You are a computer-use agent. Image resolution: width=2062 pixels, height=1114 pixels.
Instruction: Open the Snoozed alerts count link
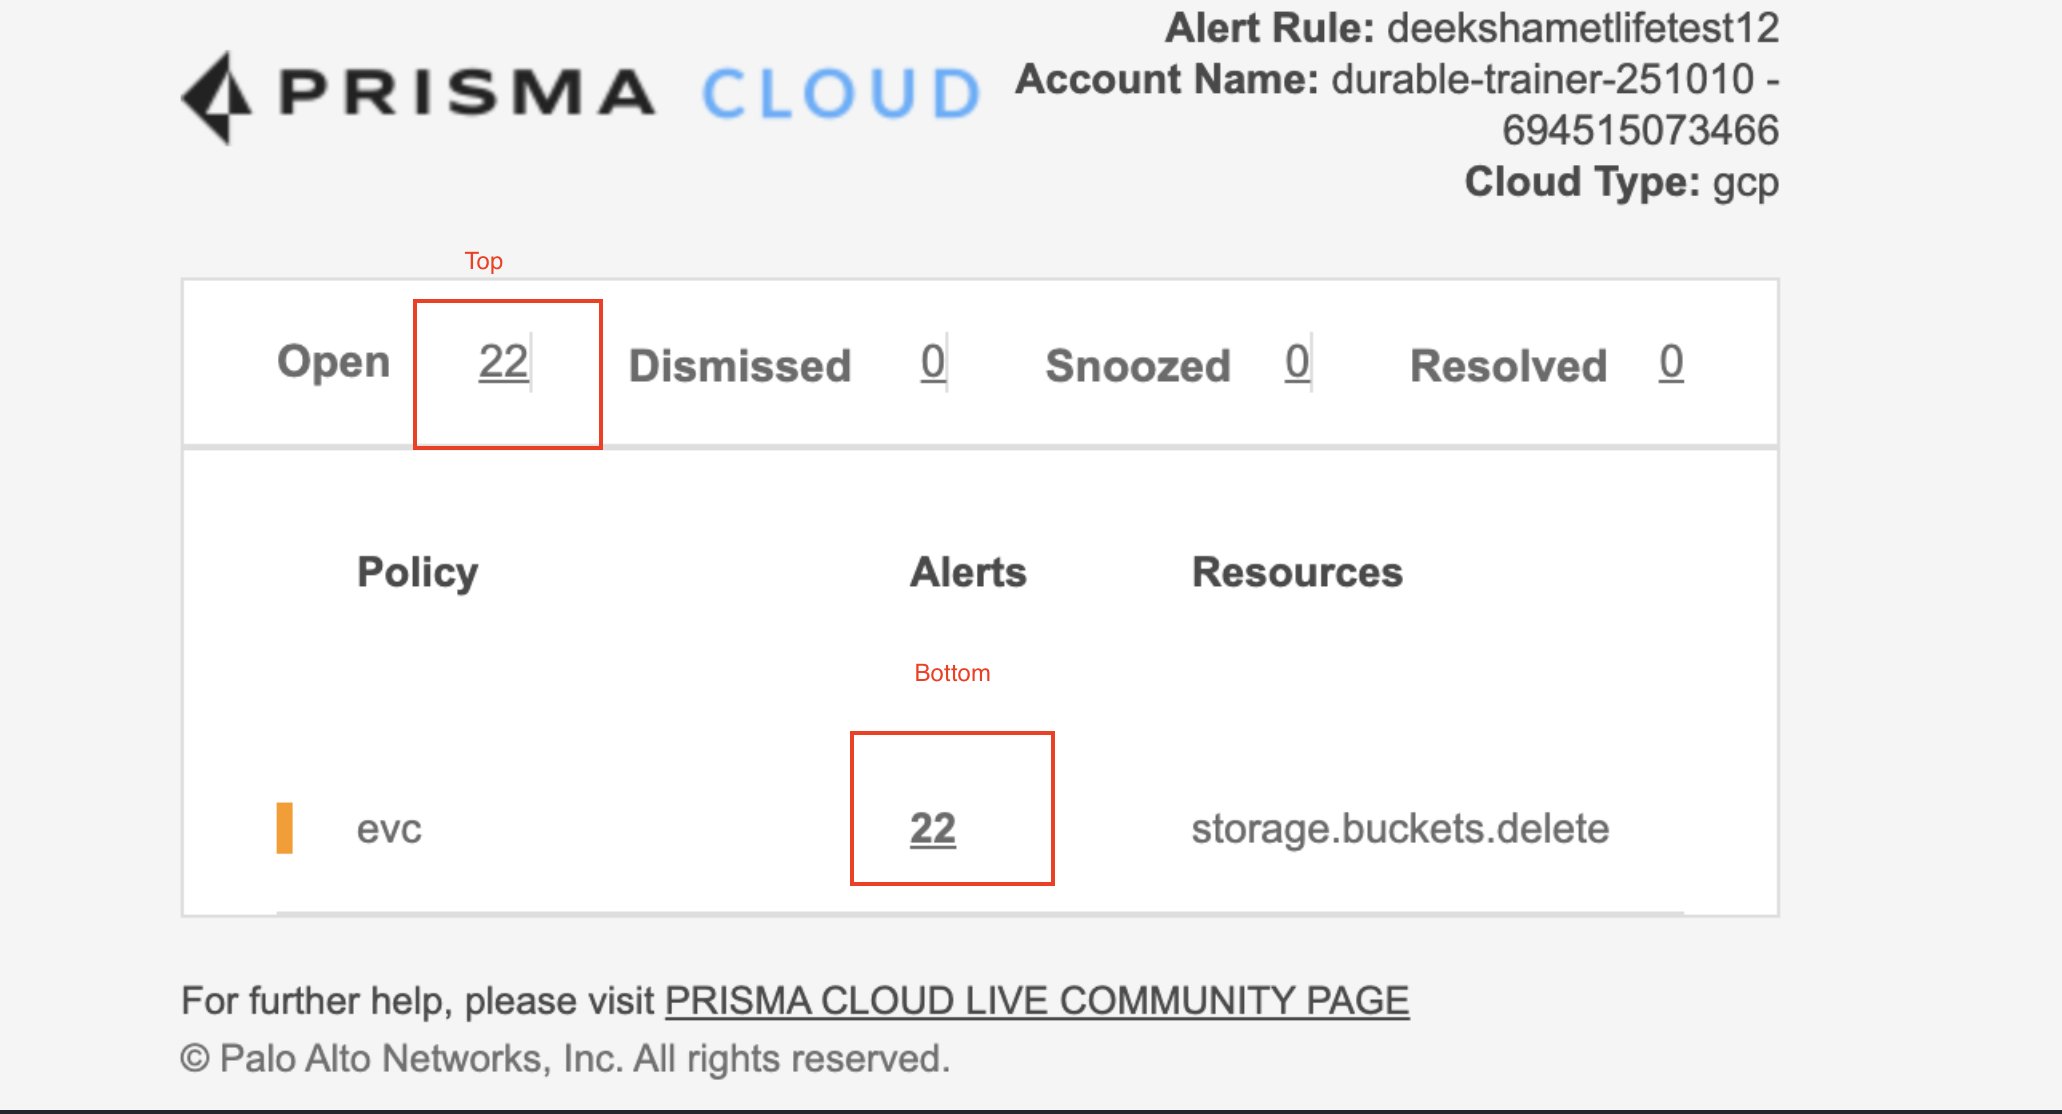(x=1296, y=362)
